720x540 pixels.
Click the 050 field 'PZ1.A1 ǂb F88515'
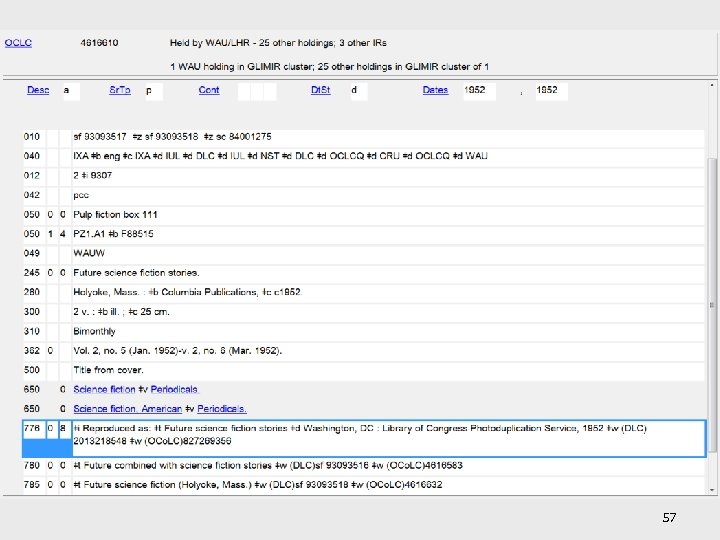(x=113, y=234)
